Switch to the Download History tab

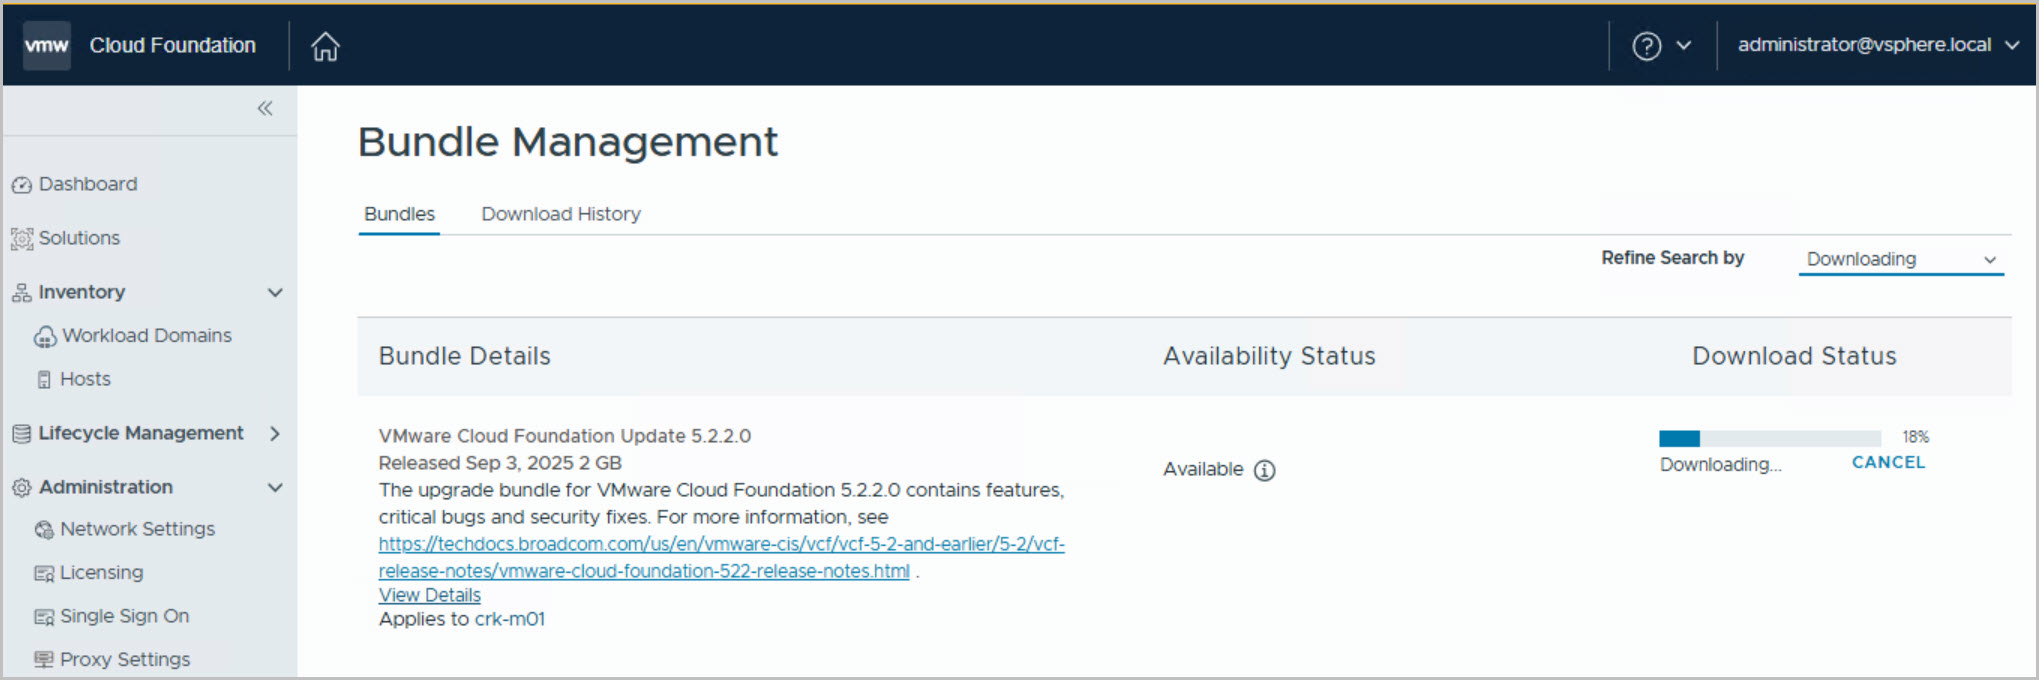tap(561, 214)
